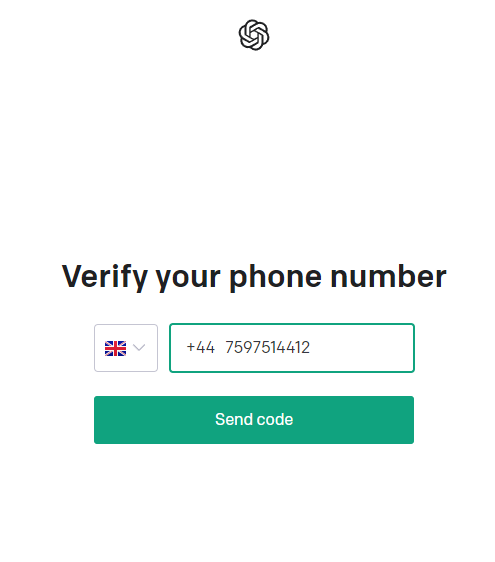Click the "Send code" label text
The width and height of the screenshot is (495, 562).
tap(254, 419)
